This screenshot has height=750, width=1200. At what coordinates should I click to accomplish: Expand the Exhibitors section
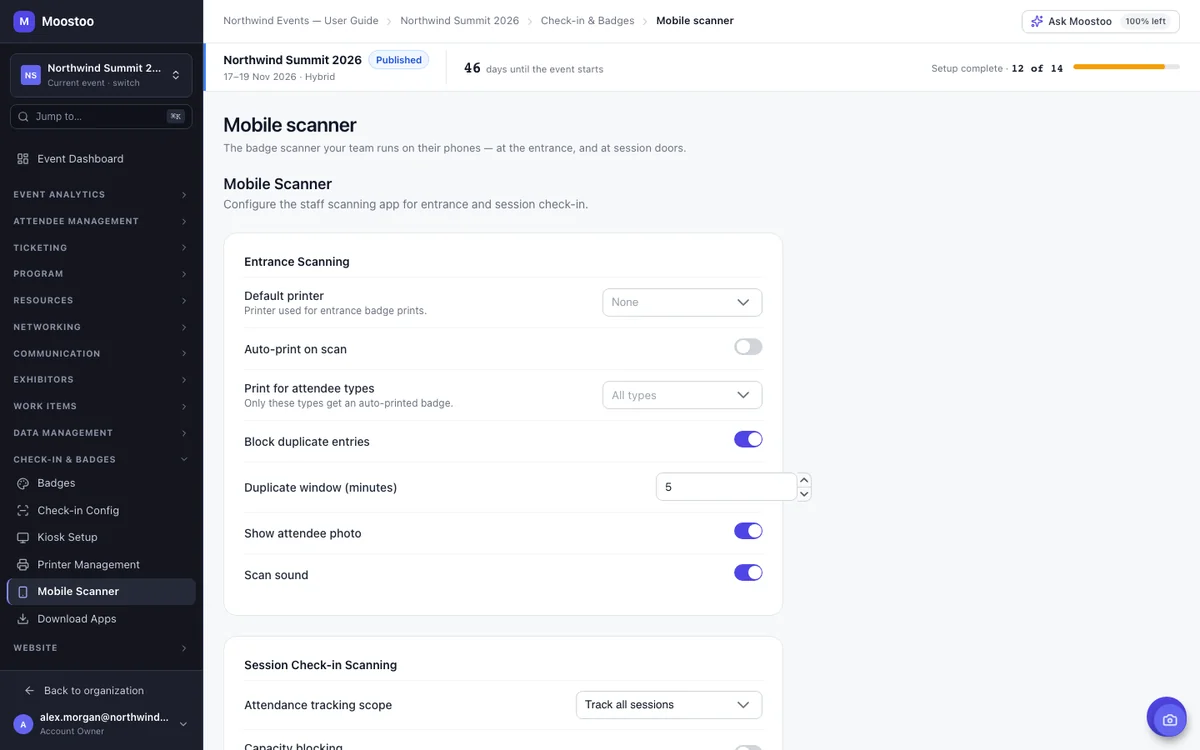(x=101, y=380)
